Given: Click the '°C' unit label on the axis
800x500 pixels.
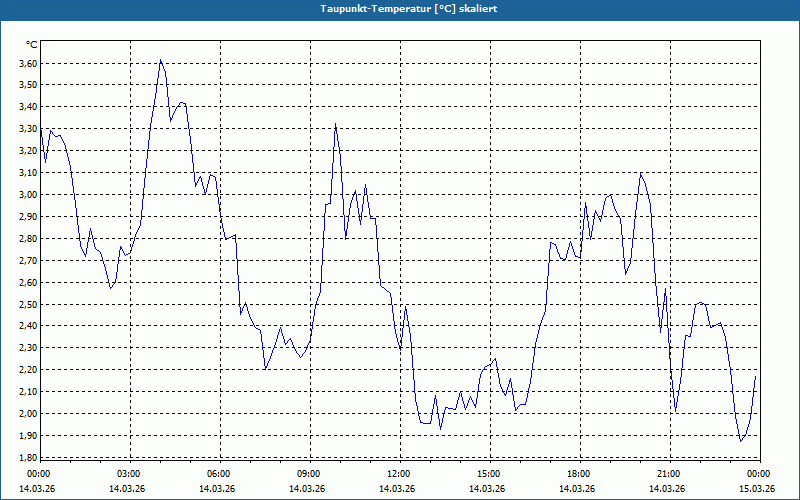Looking at the screenshot, I should click(32, 45).
